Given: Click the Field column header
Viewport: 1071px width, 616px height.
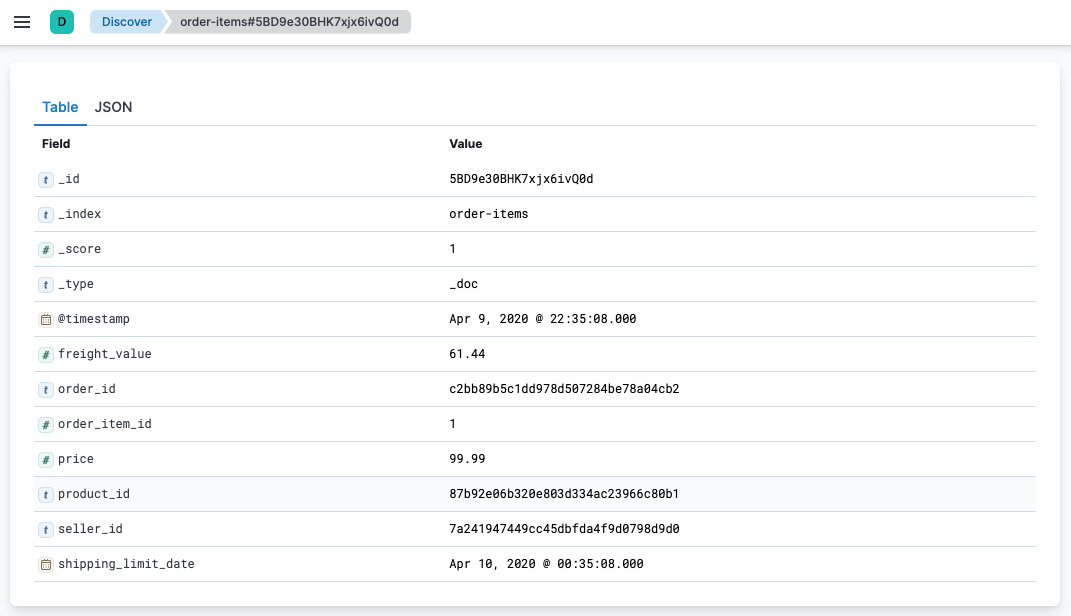Looking at the screenshot, I should (x=56, y=144).
